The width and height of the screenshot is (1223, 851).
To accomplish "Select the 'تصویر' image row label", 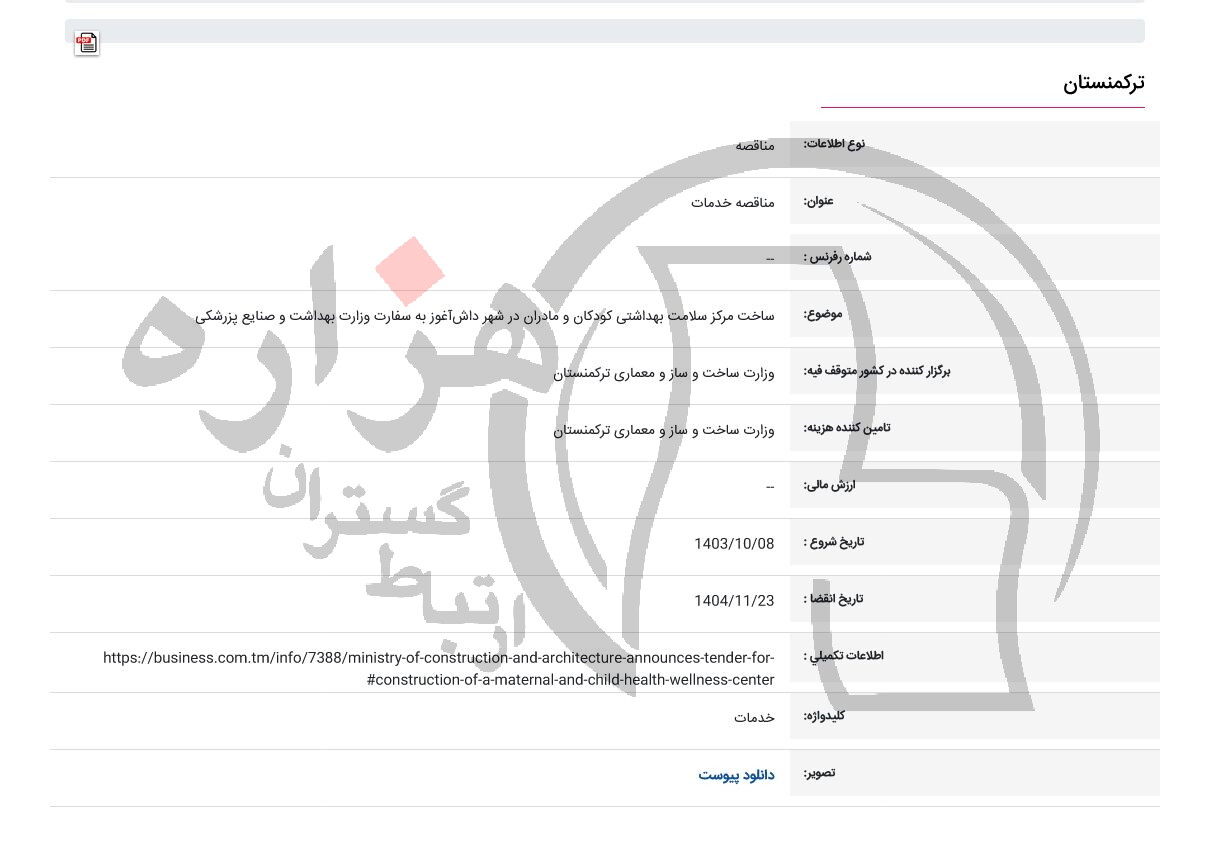I will click(819, 773).
